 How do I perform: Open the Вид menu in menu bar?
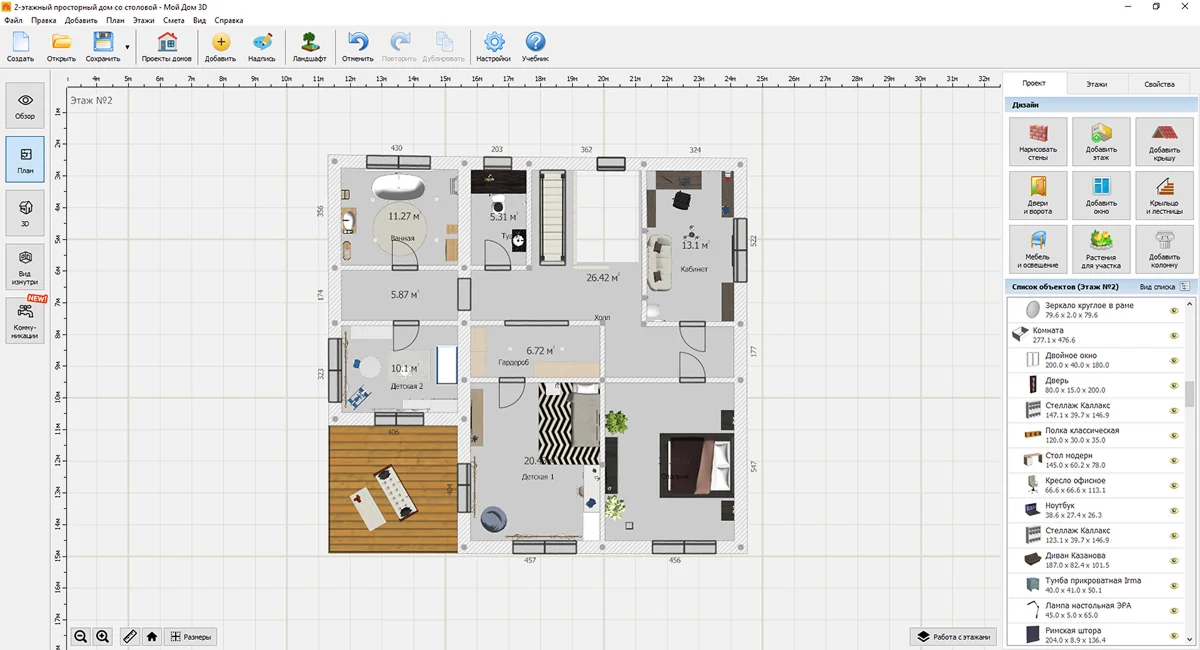[199, 20]
